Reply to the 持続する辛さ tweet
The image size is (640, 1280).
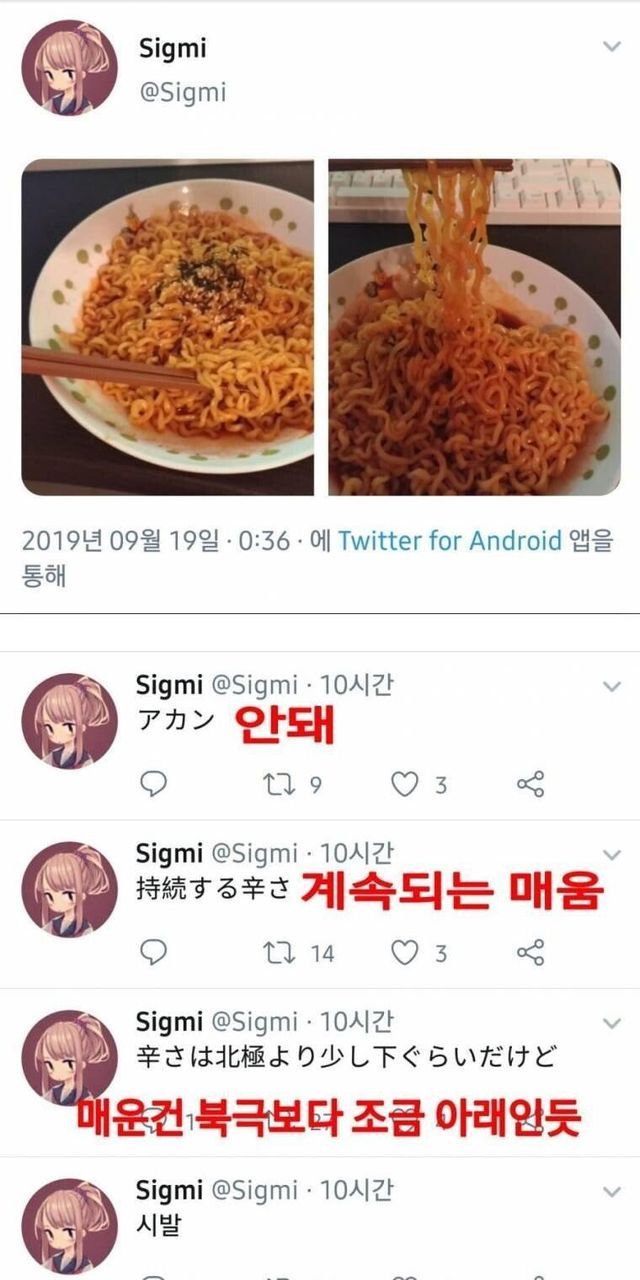pos(152,952)
